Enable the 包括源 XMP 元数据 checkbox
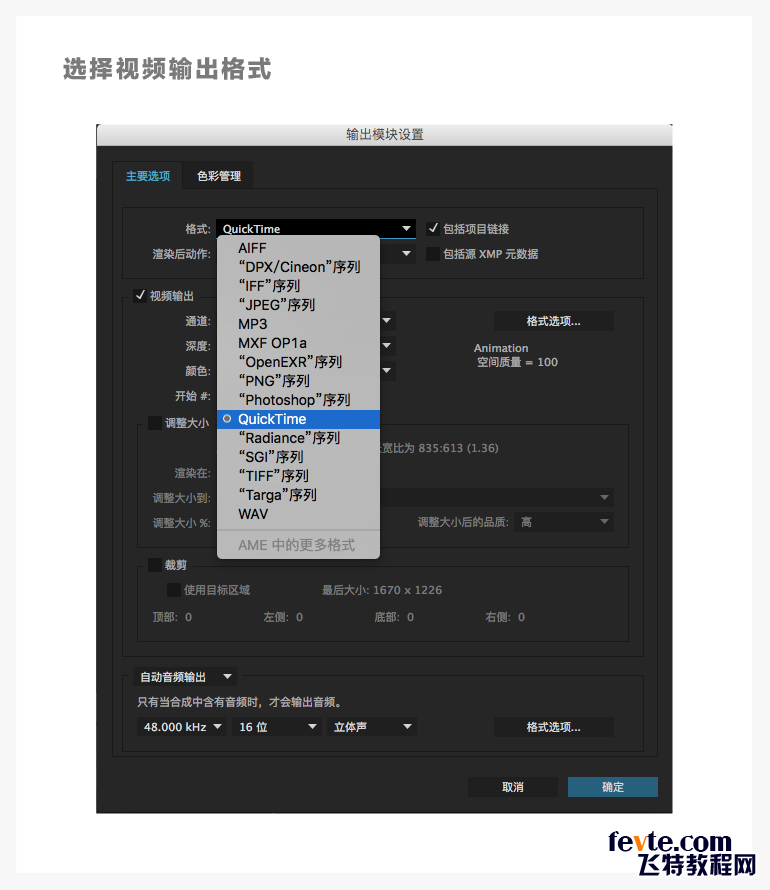770x890 pixels. tap(433, 254)
